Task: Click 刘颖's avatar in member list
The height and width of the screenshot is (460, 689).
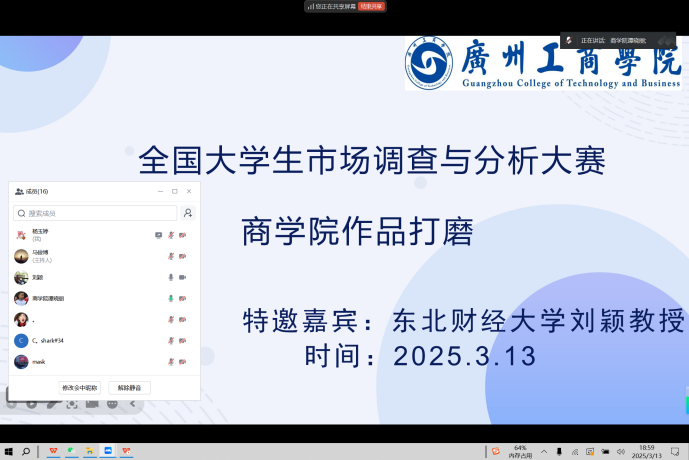Action: point(21,277)
